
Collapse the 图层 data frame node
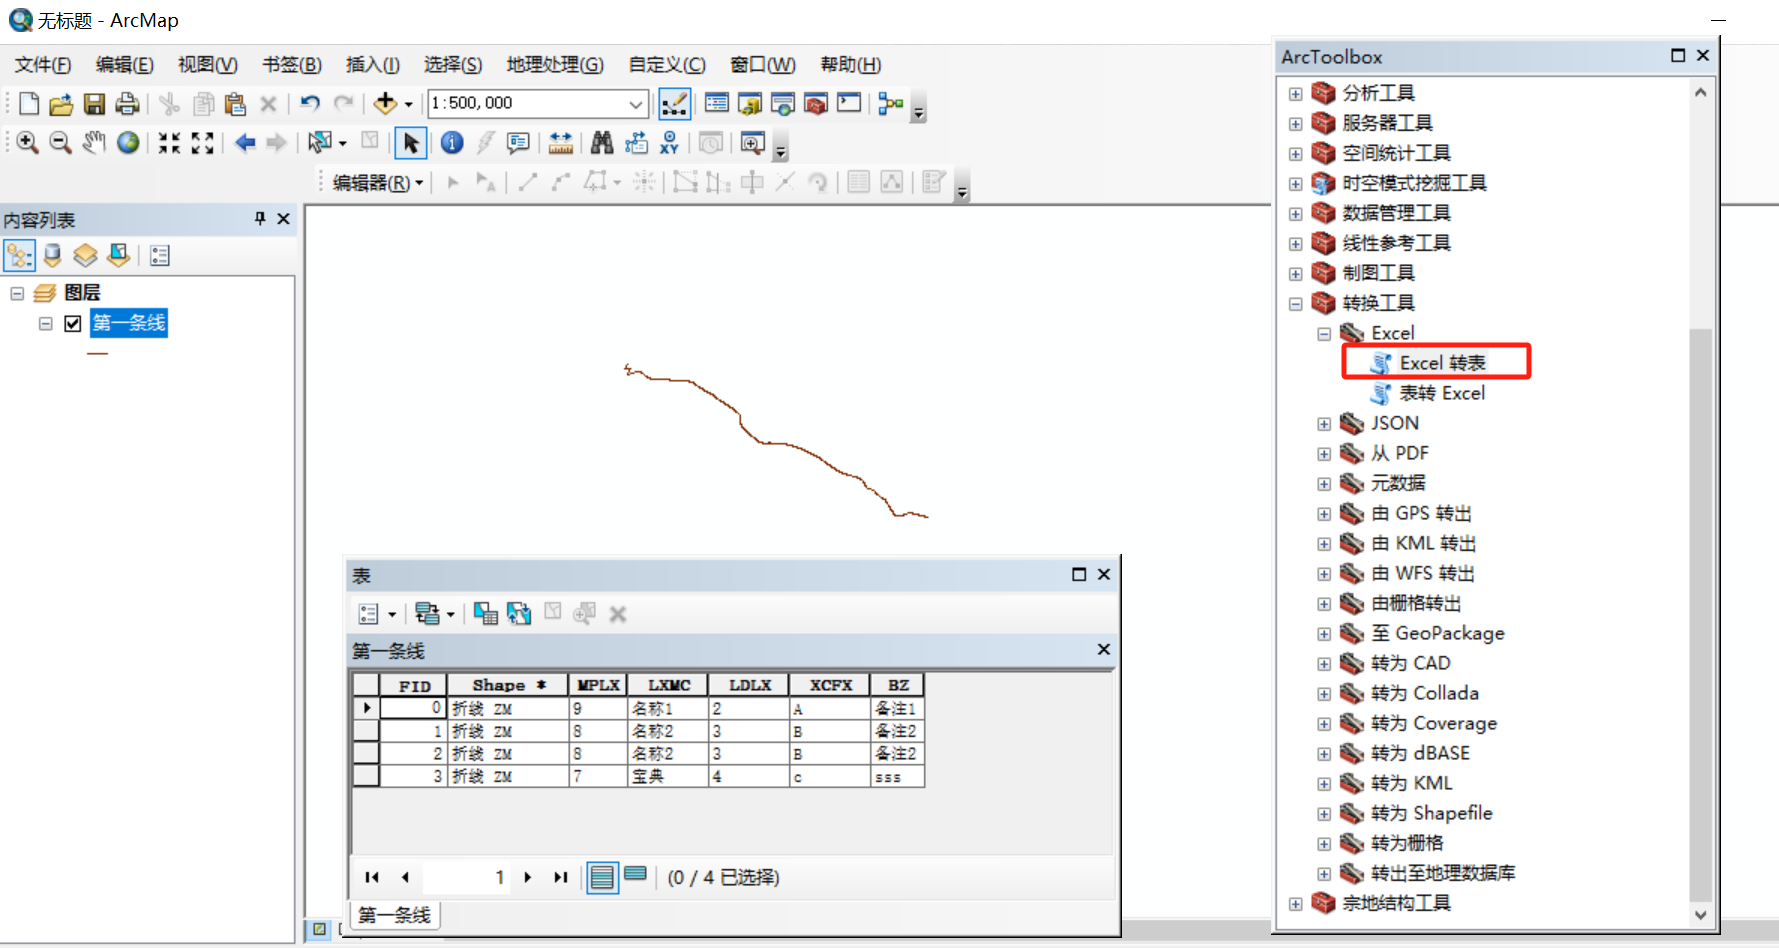17,293
